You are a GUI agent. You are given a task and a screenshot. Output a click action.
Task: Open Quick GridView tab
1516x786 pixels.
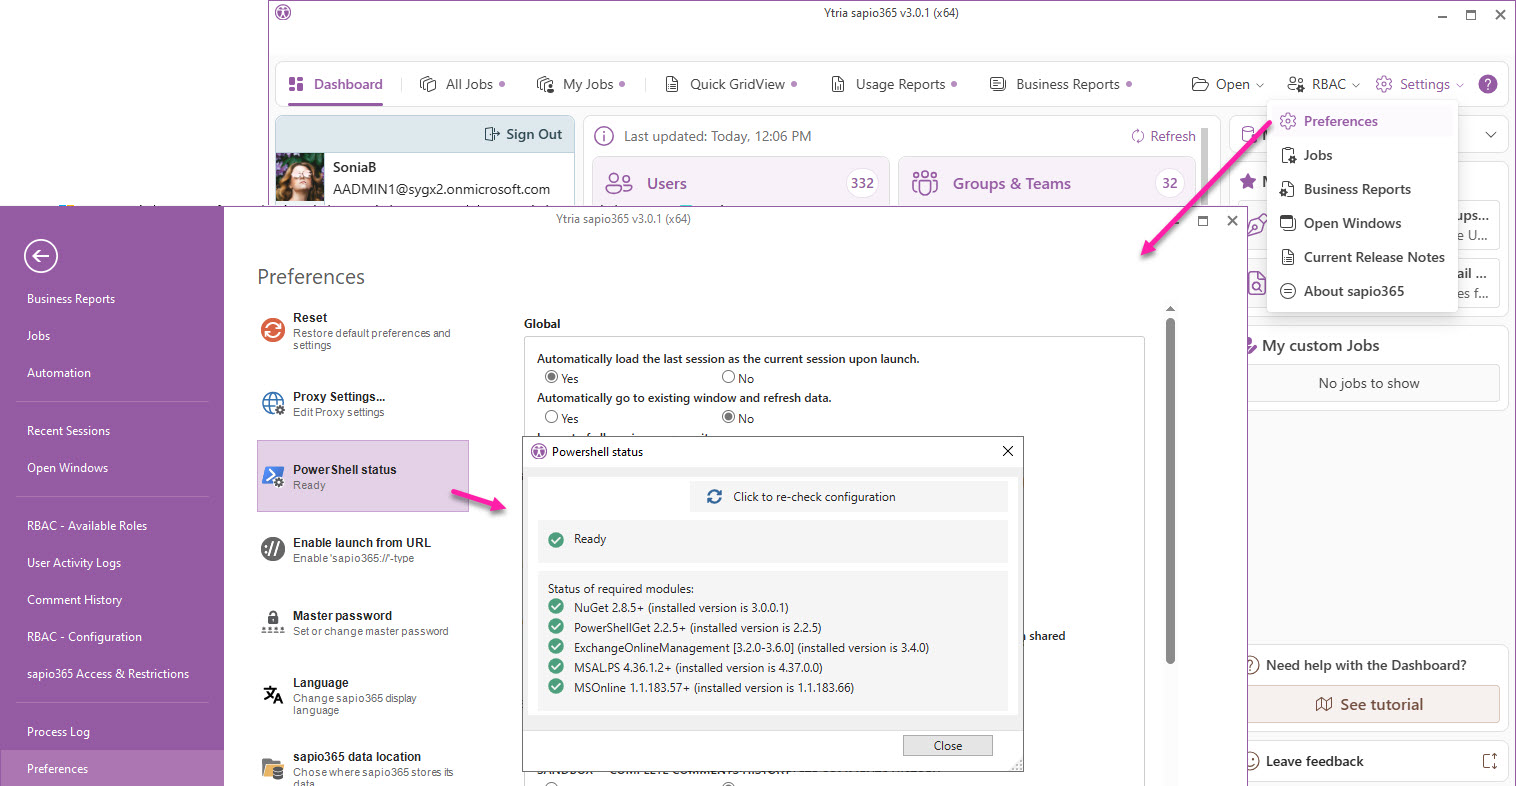click(x=731, y=84)
